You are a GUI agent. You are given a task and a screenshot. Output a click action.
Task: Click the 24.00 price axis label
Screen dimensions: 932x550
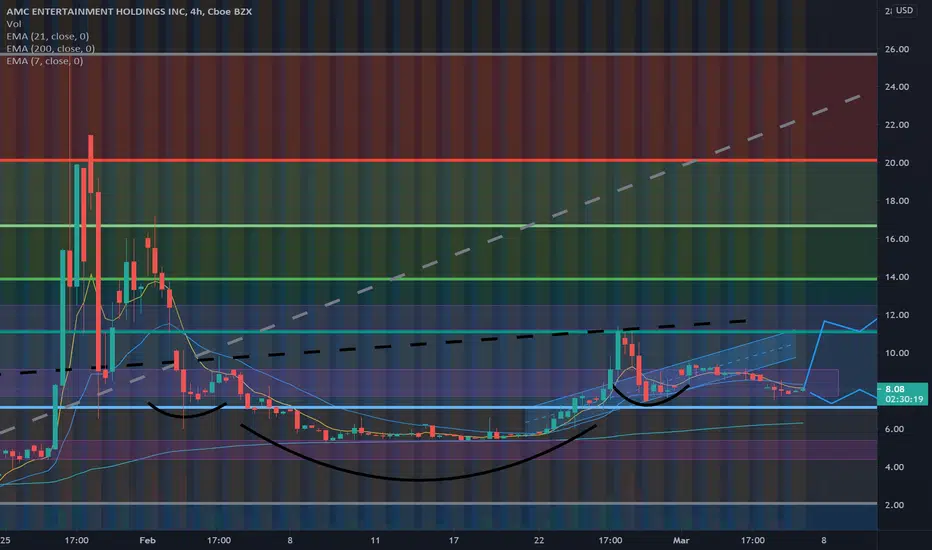click(896, 87)
